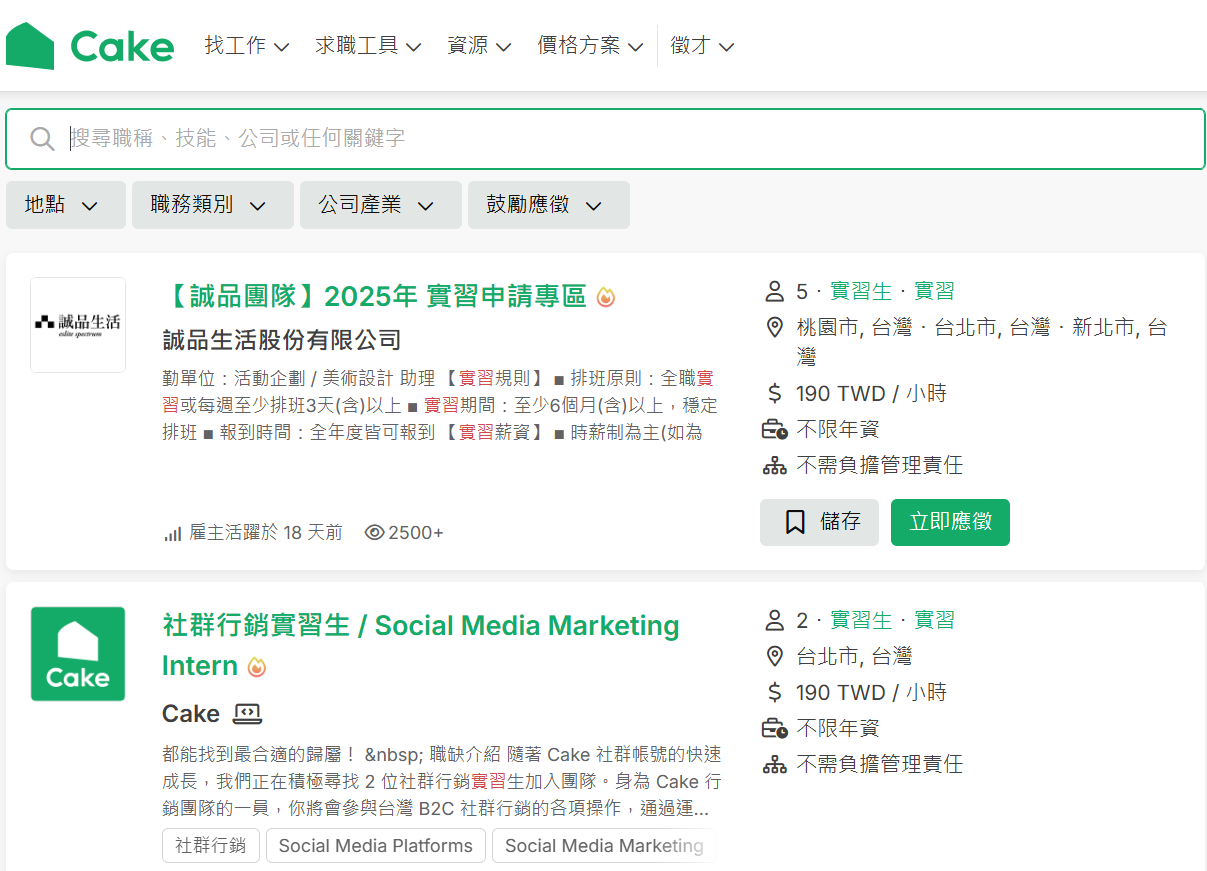Click the green Cake company logo thumbnail

click(78, 653)
